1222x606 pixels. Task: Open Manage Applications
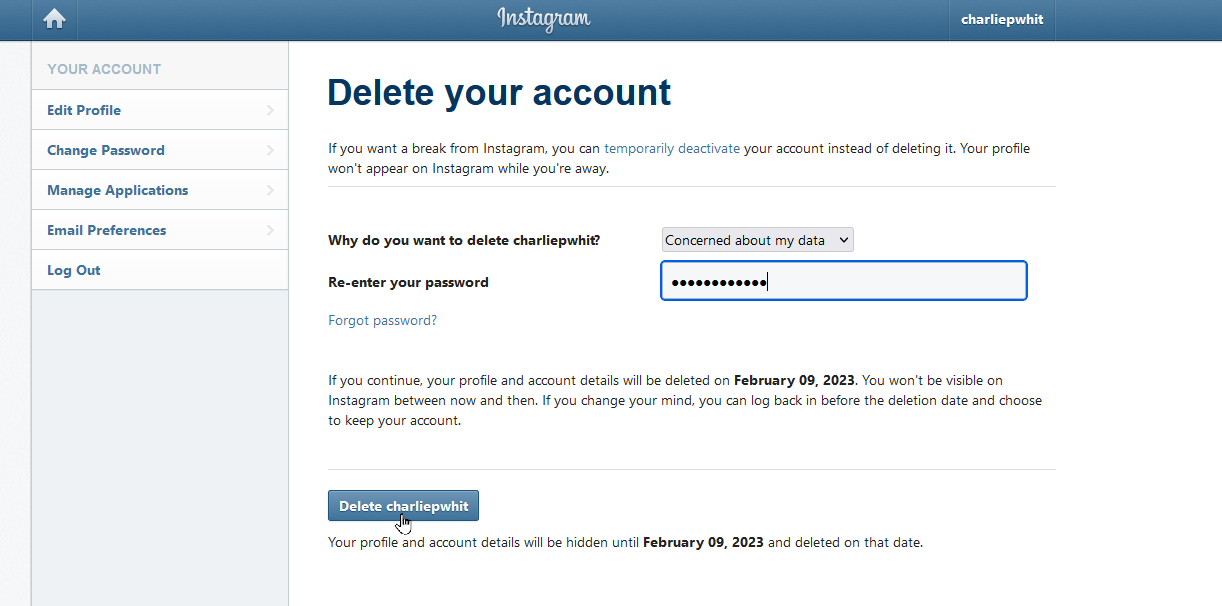click(117, 189)
